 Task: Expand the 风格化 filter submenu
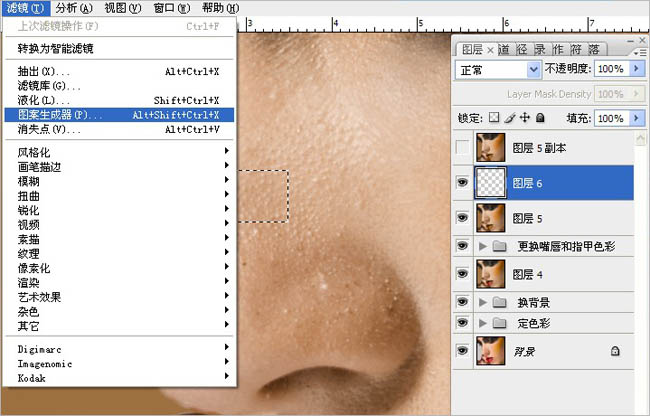pyautogui.click(x=119, y=152)
